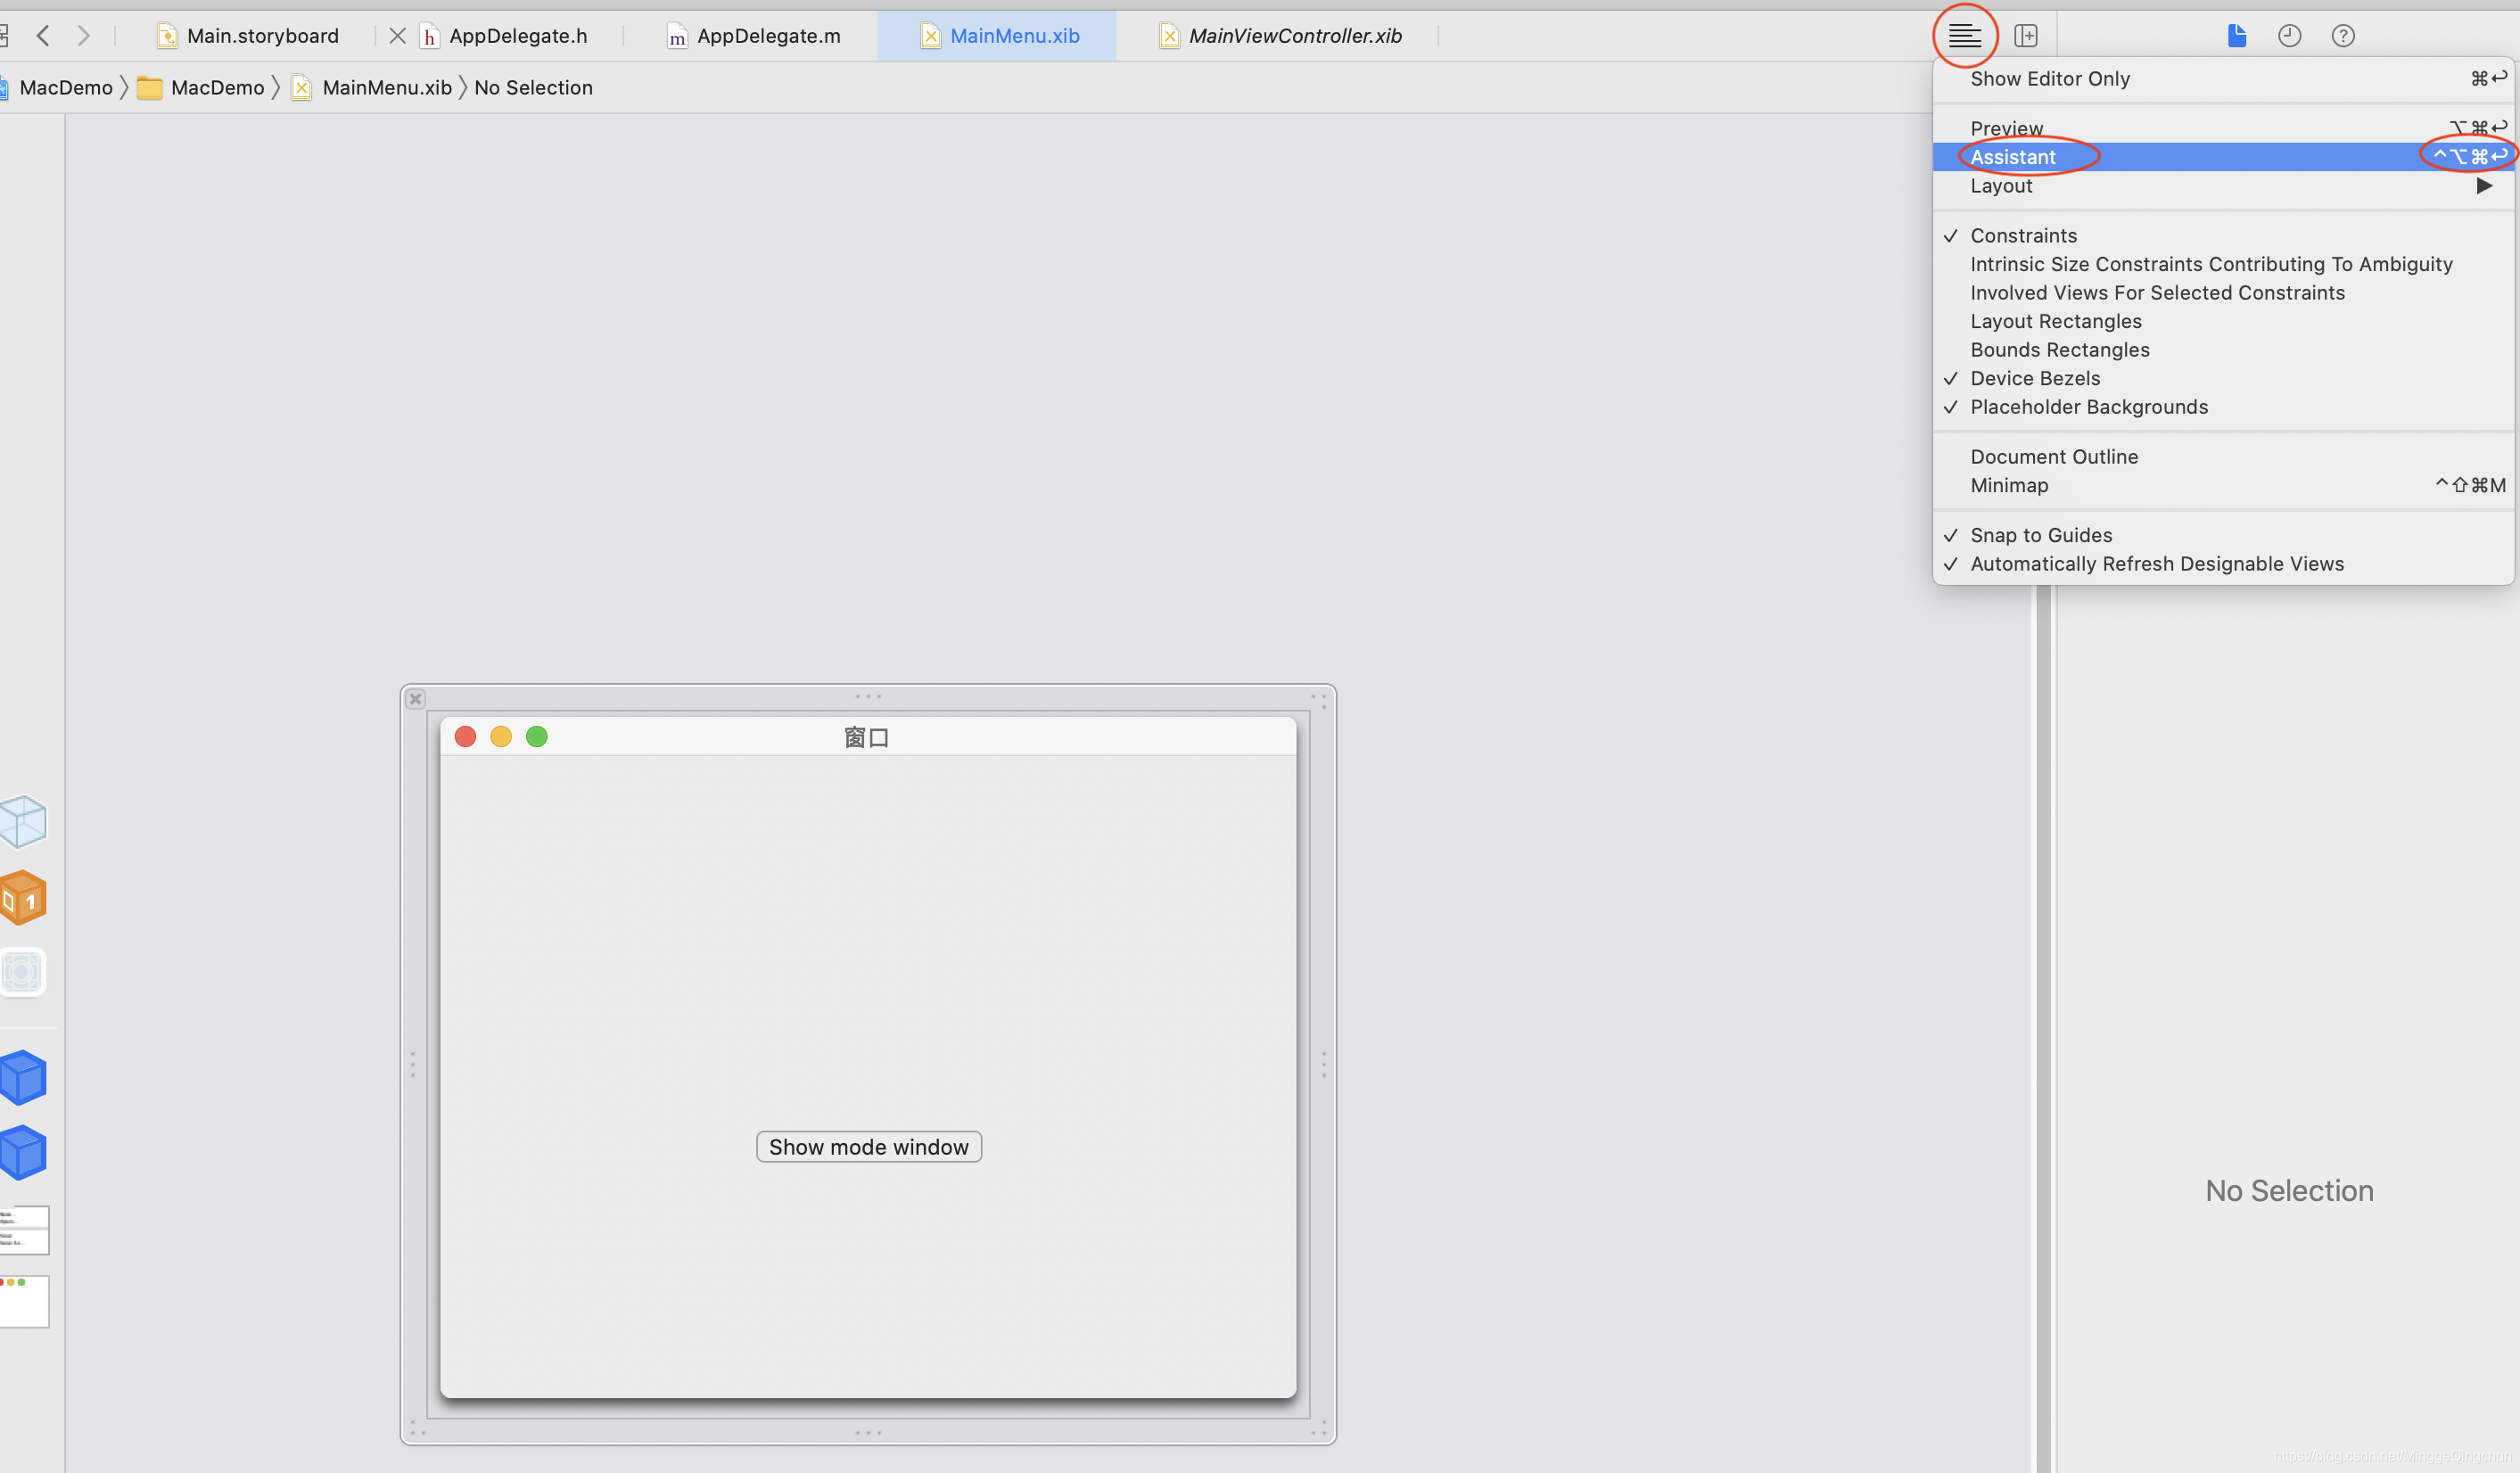2520x1473 pixels.
Task: Click the forward navigation arrow
Action: point(84,36)
